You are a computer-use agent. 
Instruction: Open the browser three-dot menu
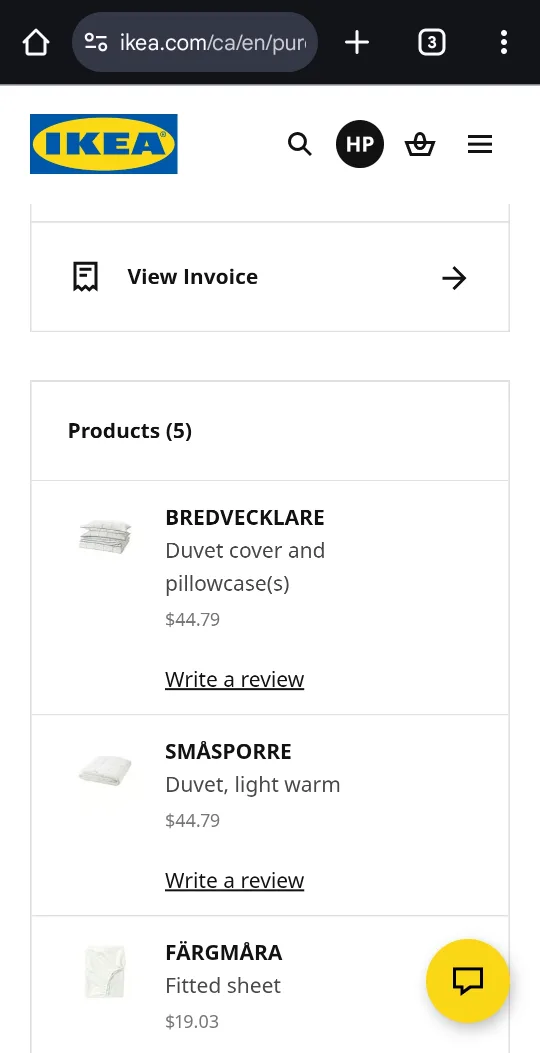504,42
